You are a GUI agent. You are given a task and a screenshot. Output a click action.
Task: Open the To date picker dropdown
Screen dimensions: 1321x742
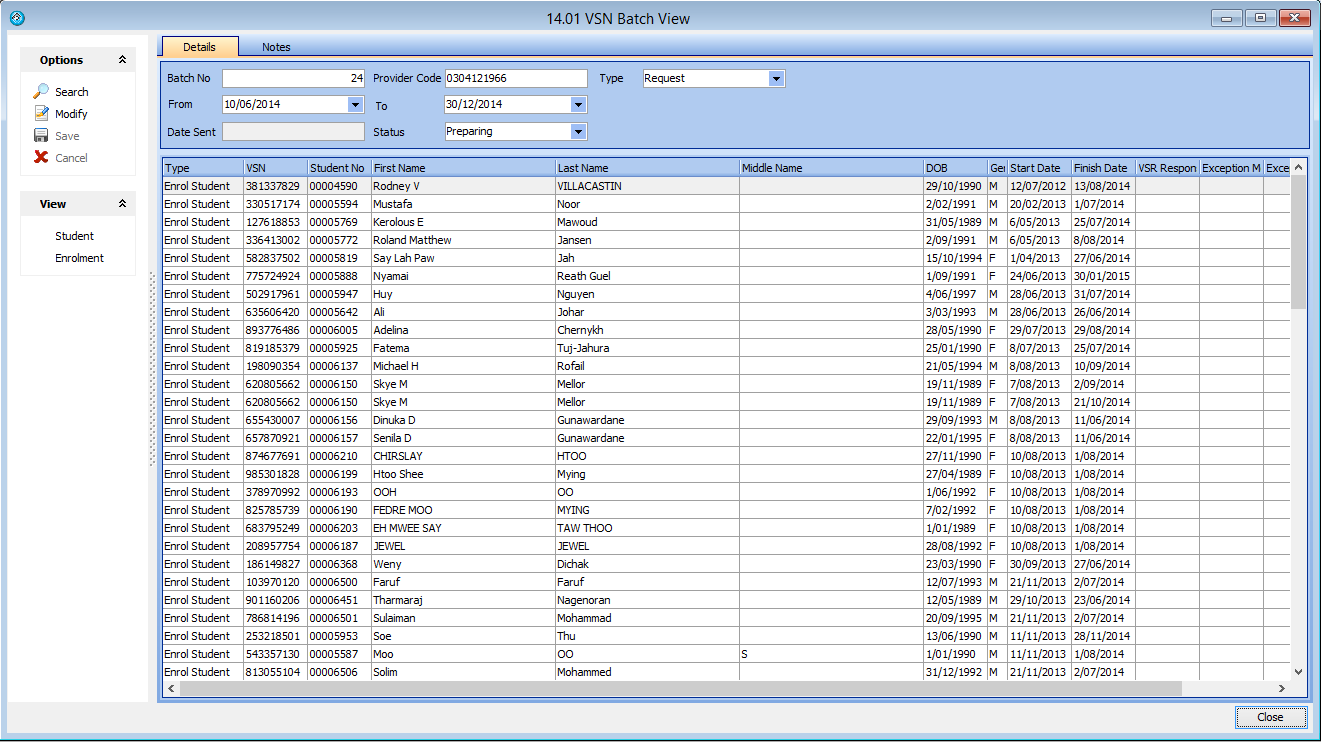point(577,105)
